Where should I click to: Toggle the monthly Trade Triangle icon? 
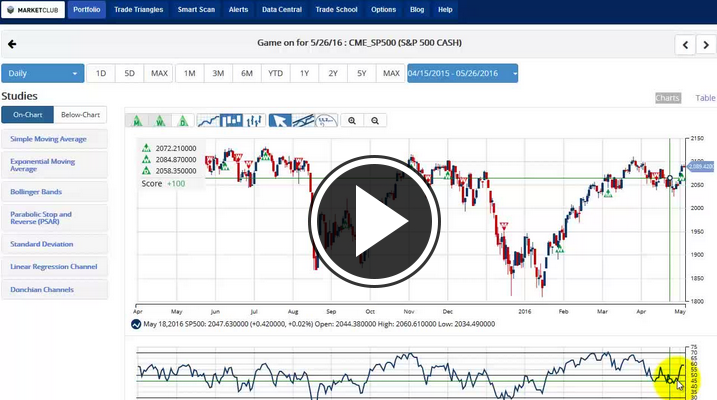pyautogui.click(x=137, y=121)
